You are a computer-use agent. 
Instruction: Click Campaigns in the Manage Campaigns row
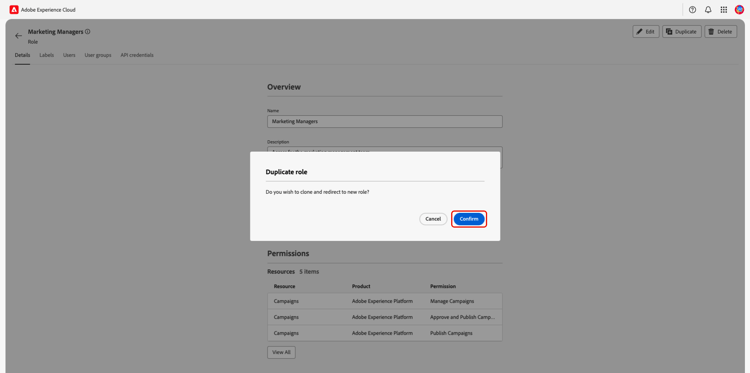pyautogui.click(x=286, y=301)
